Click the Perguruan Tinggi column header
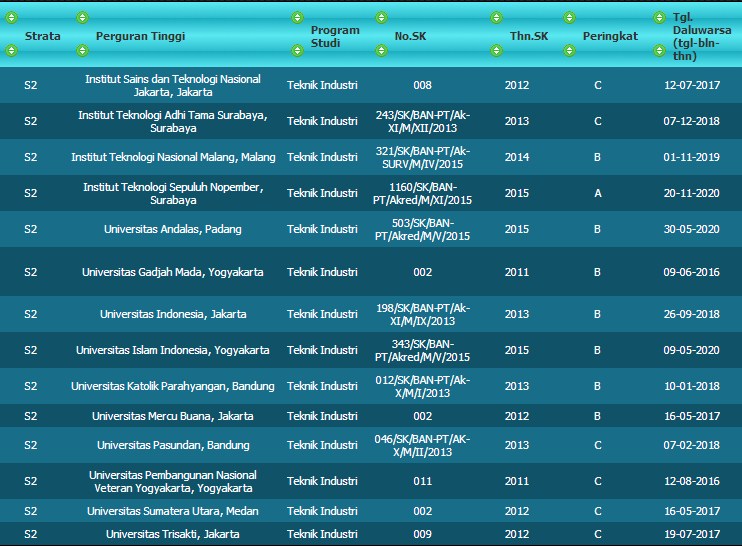 pos(141,36)
